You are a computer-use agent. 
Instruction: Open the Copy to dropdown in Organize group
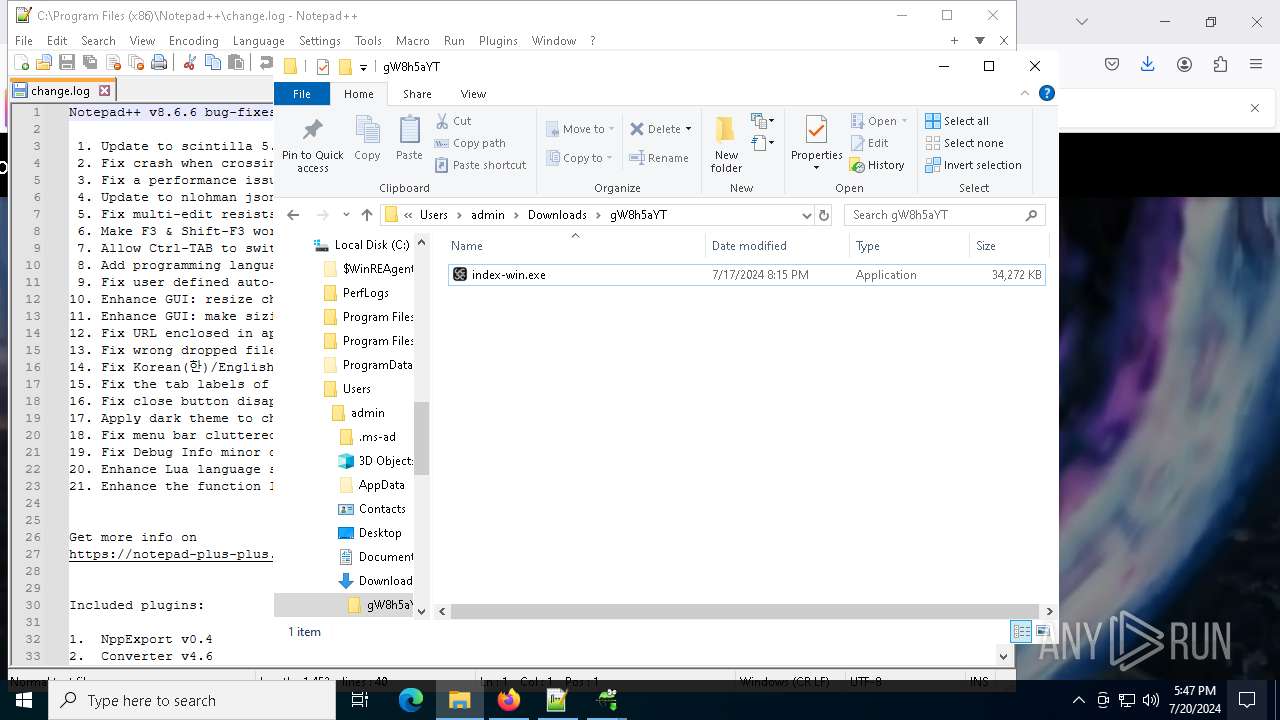(x=580, y=158)
